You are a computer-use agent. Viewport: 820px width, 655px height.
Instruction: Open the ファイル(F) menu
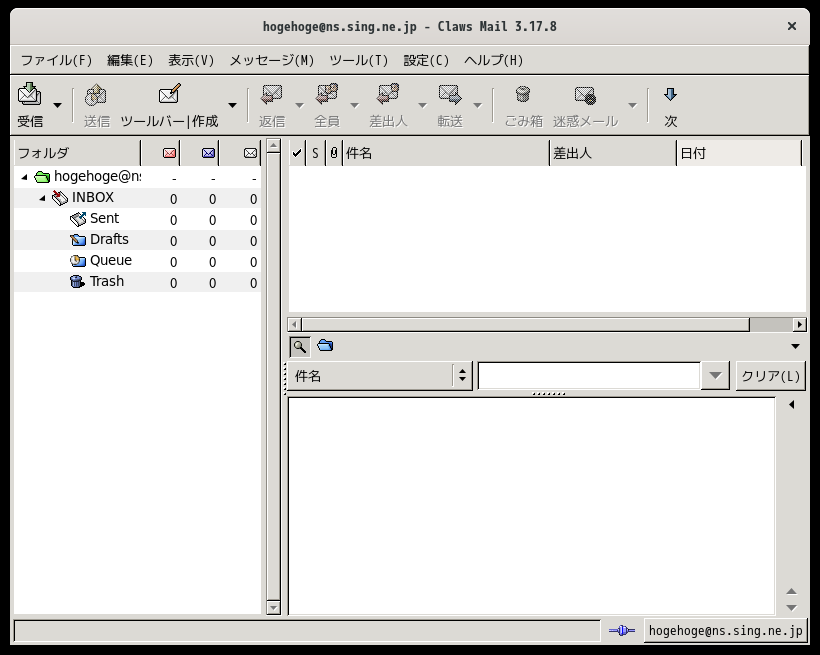pos(56,60)
